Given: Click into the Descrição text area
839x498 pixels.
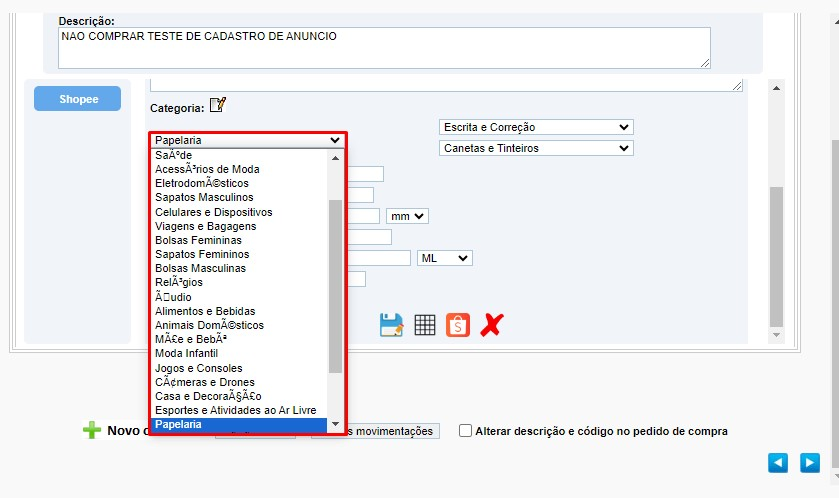Looking at the screenshot, I should (384, 48).
